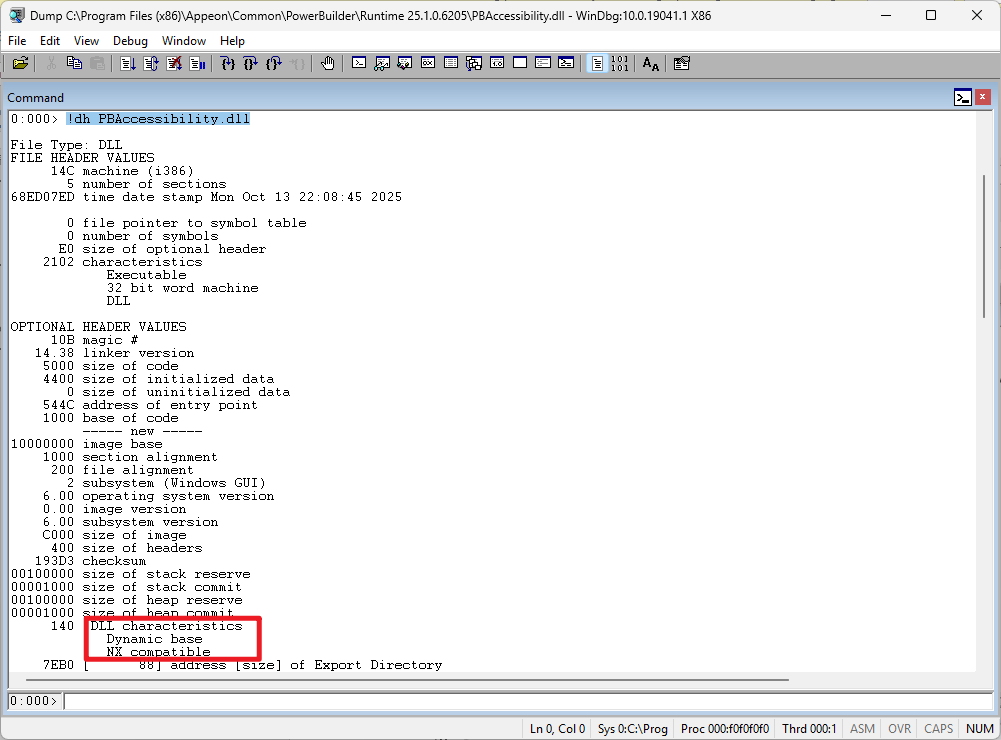Click the Open Source File folder icon
The image size is (1001, 740).
[x=20, y=63]
